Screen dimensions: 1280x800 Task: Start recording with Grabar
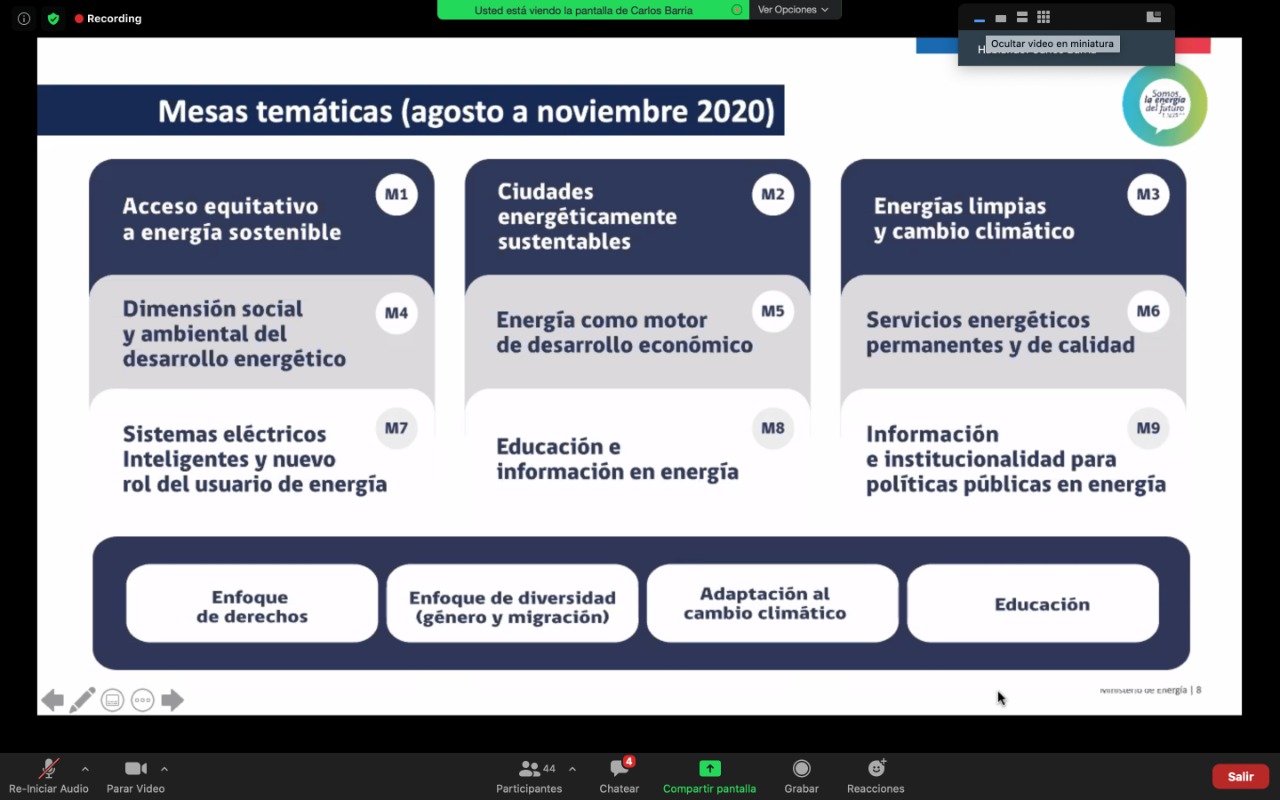(801, 776)
